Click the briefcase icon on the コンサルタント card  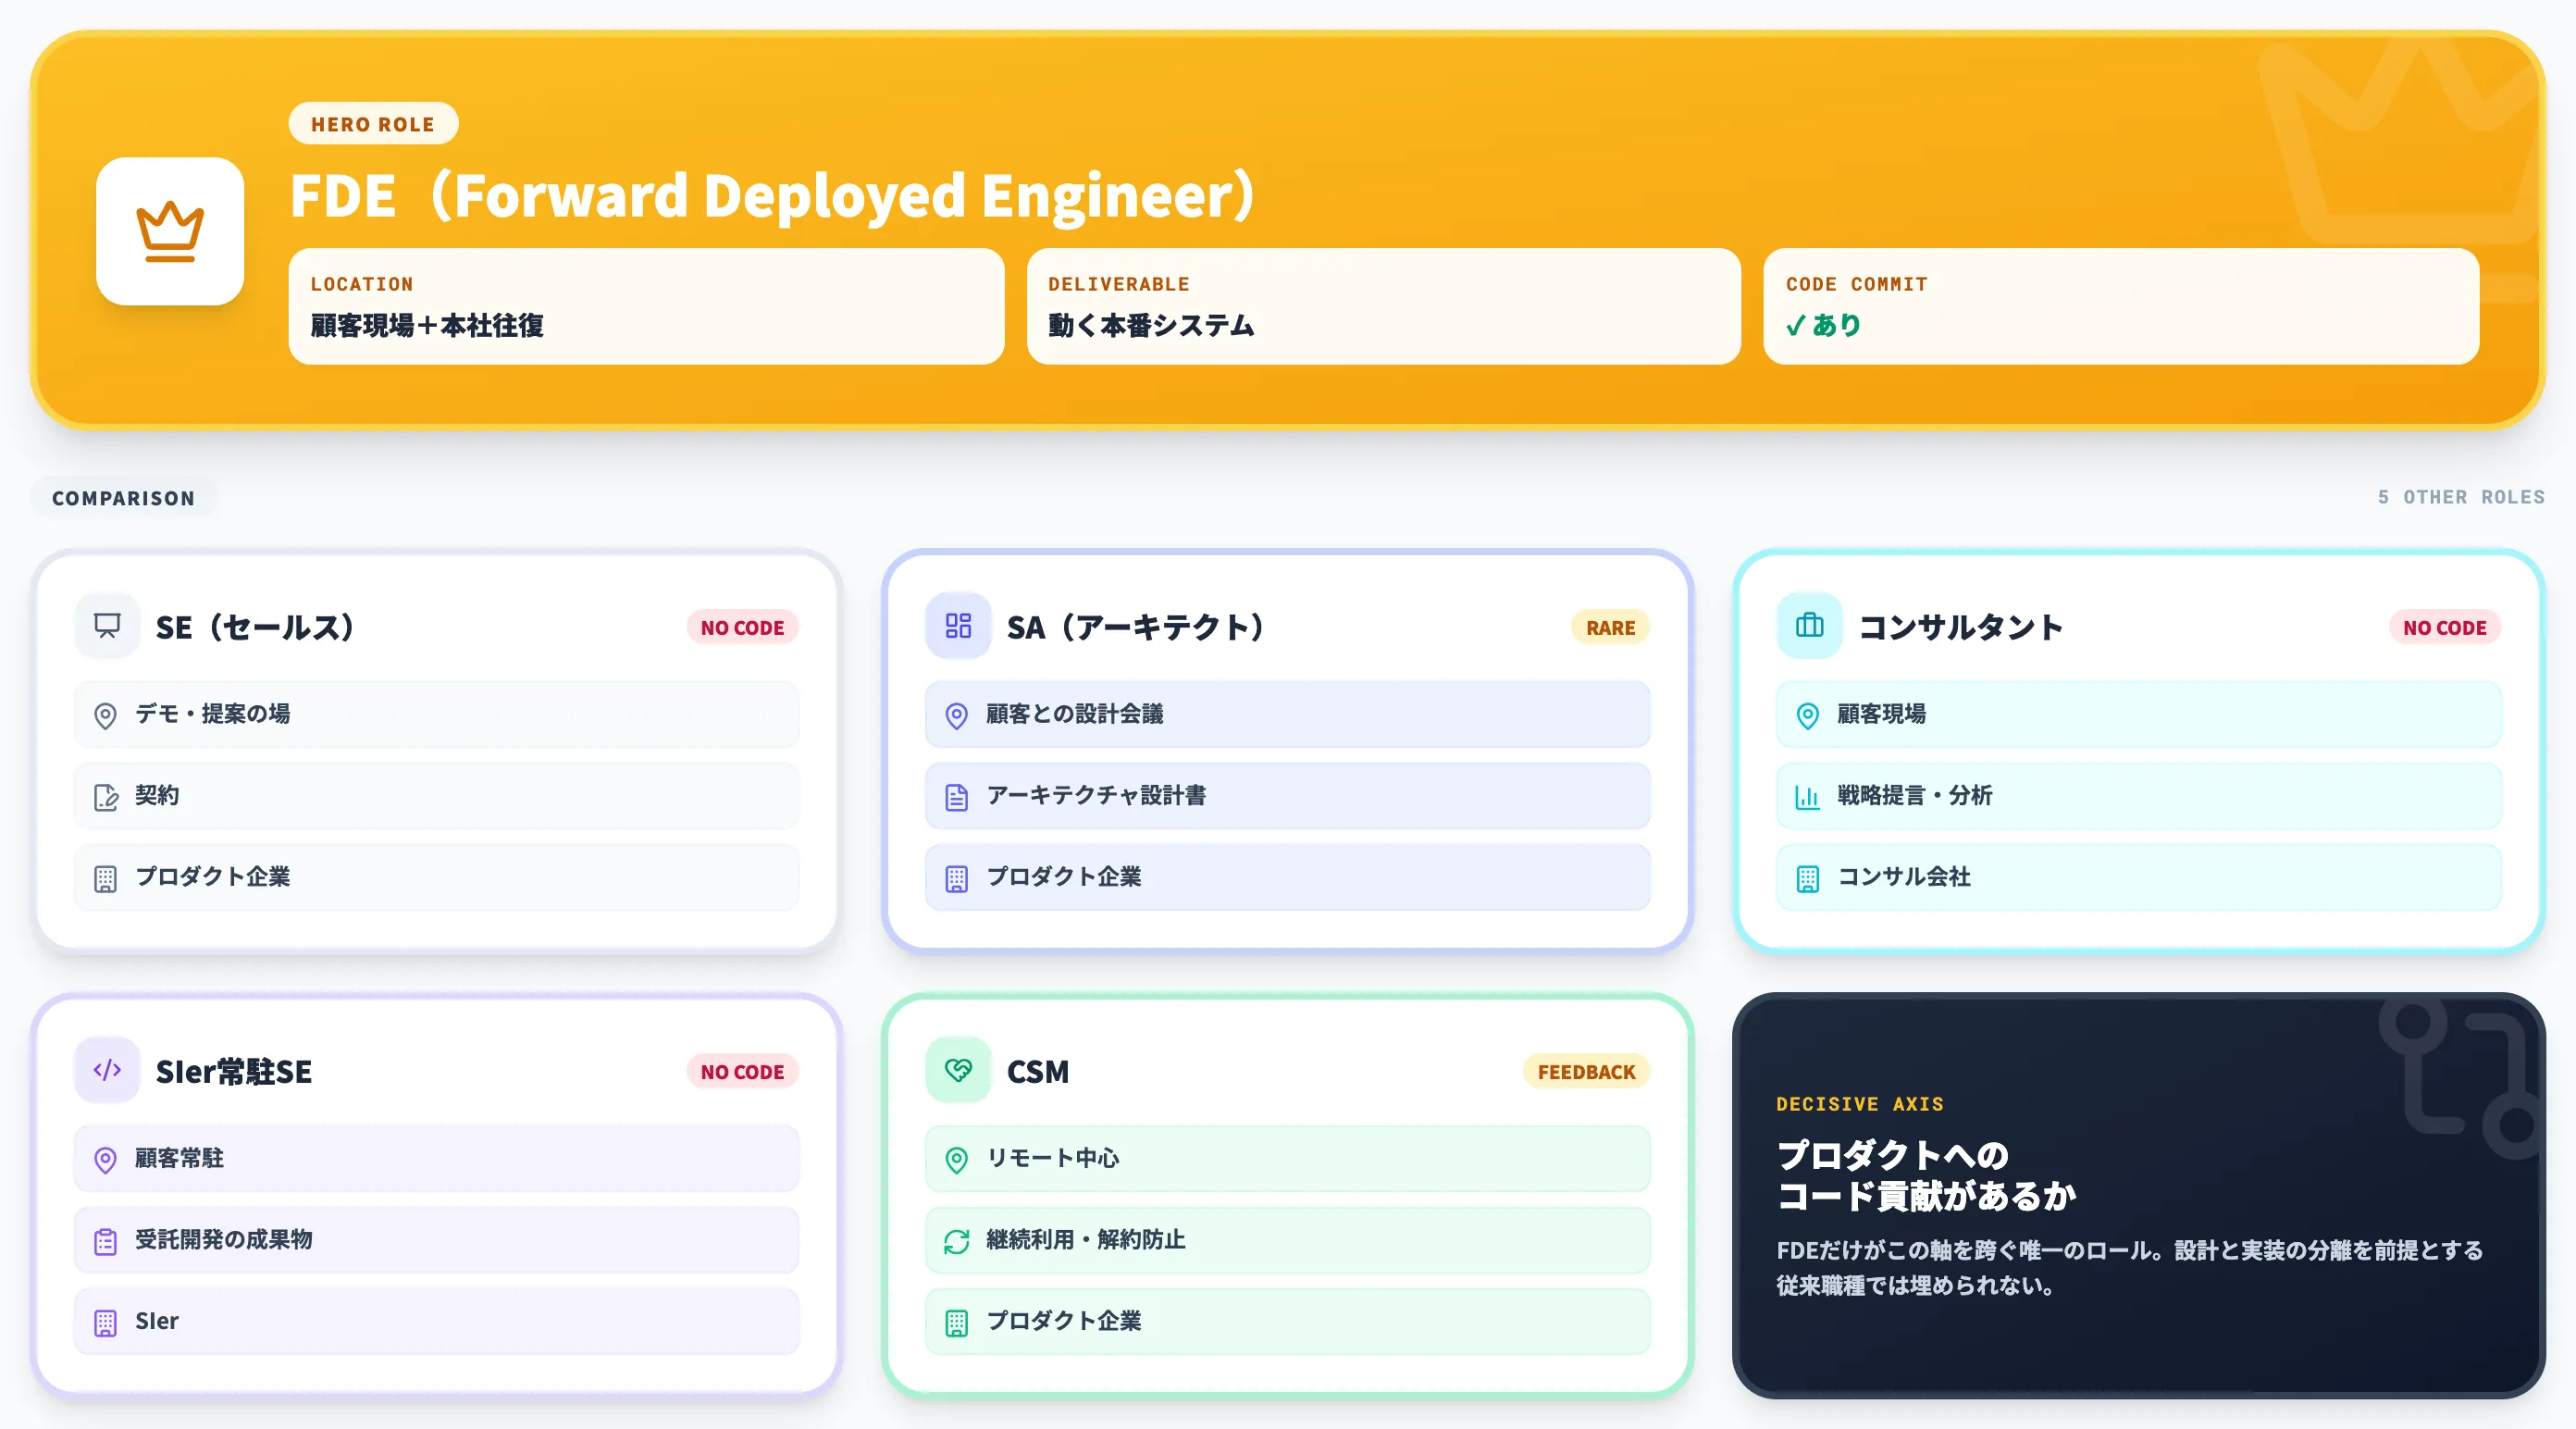(x=1810, y=626)
